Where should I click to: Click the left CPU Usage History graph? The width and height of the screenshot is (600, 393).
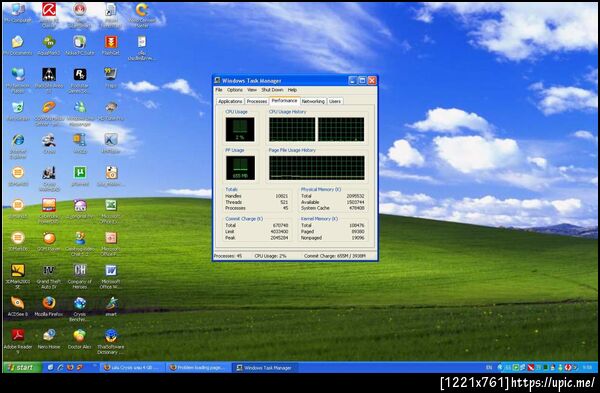(292, 129)
